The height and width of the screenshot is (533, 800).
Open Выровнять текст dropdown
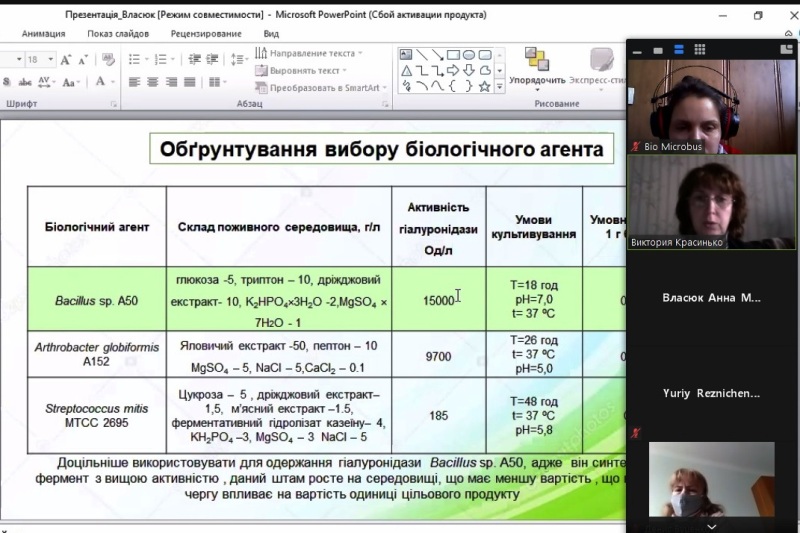301,70
